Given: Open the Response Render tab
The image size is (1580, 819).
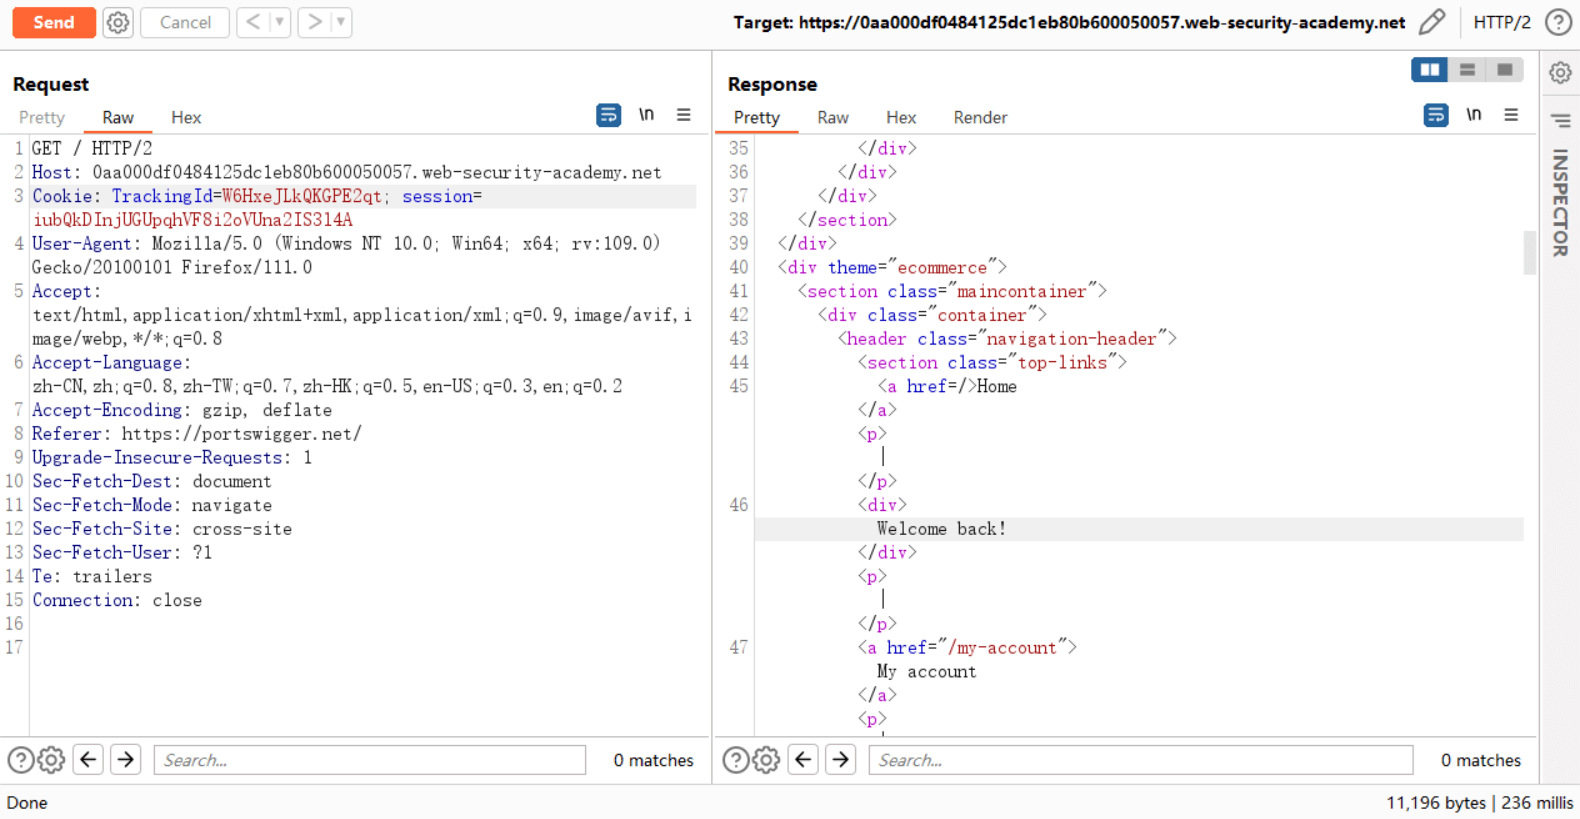Looking at the screenshot, I should 979,117.
